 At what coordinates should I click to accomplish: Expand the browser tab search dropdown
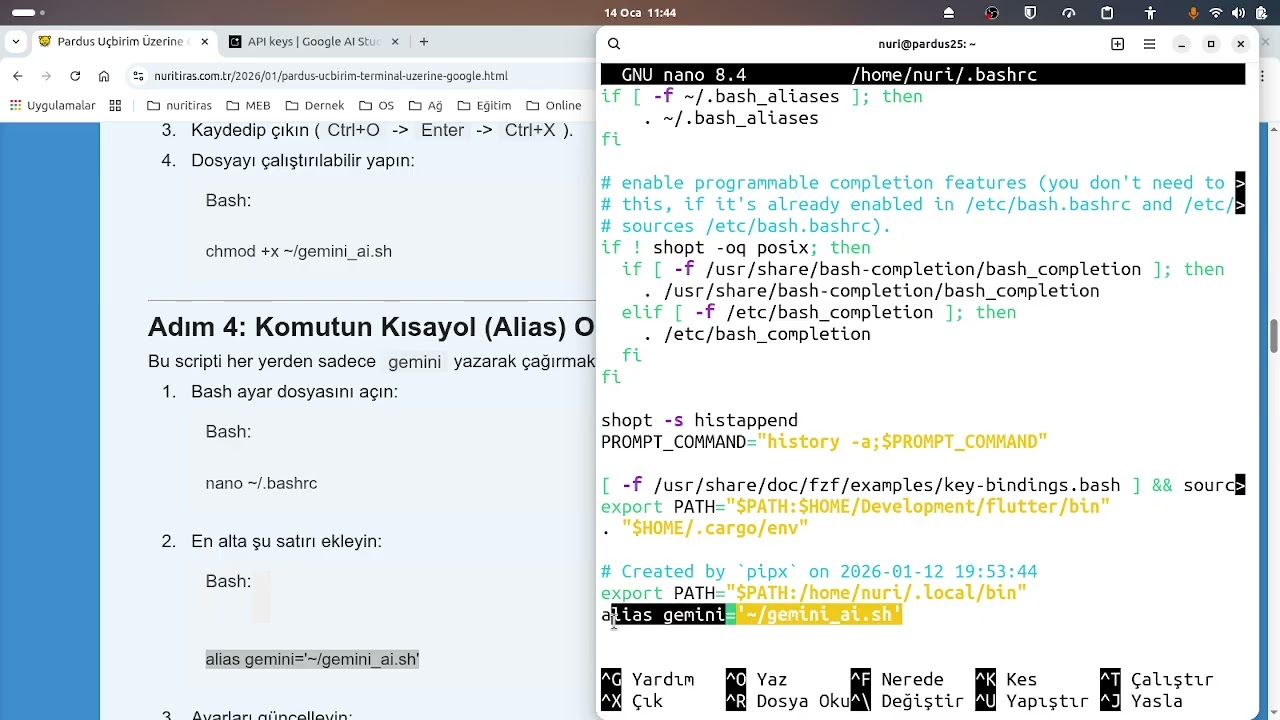(16, 42)
